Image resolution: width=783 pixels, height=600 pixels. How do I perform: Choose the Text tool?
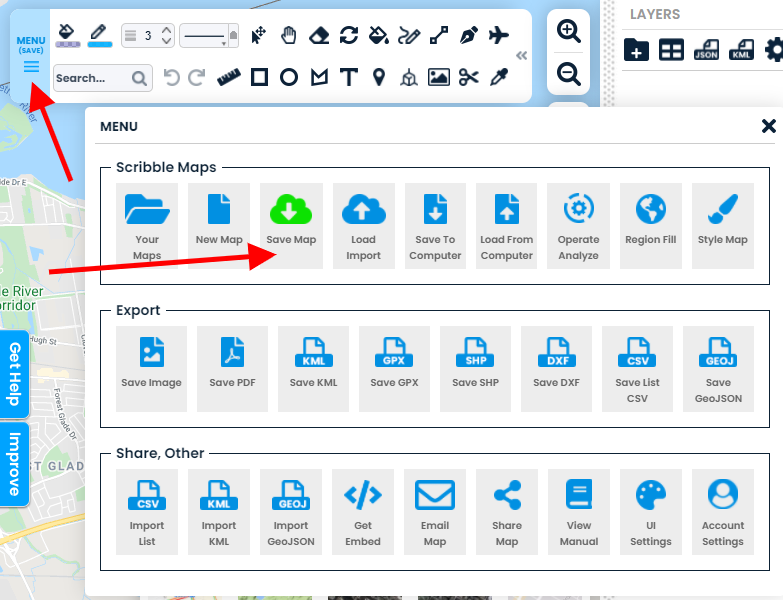click(x=348, y=77)
